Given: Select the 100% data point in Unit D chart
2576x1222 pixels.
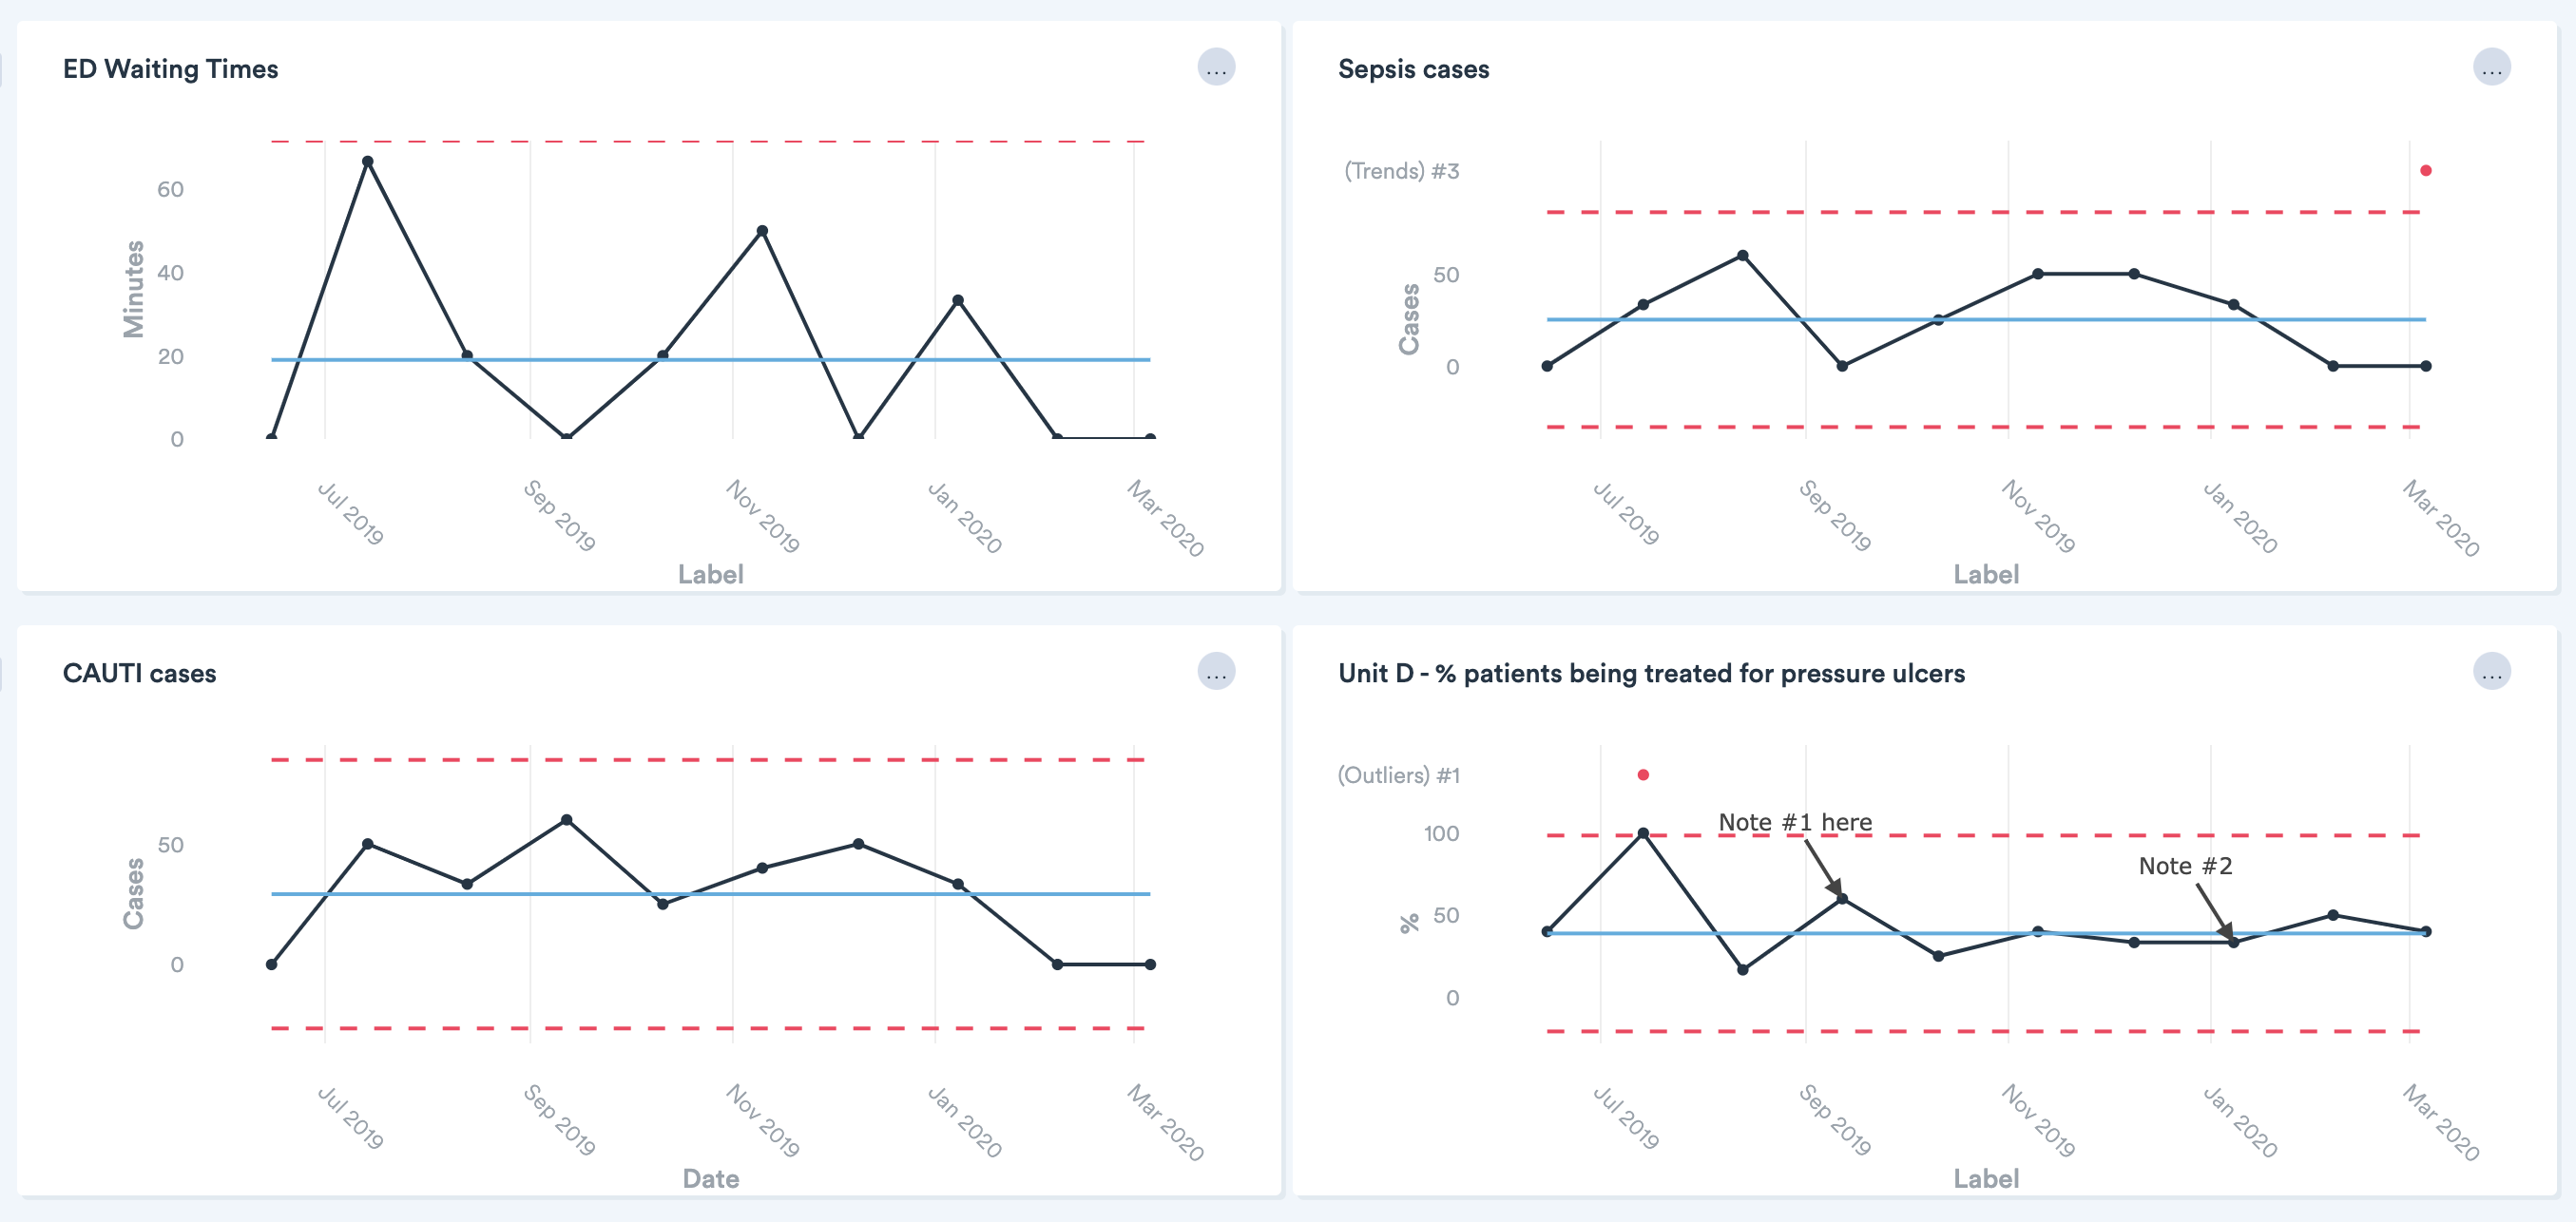Looking at the screenshot, I should click(1643, 833).
